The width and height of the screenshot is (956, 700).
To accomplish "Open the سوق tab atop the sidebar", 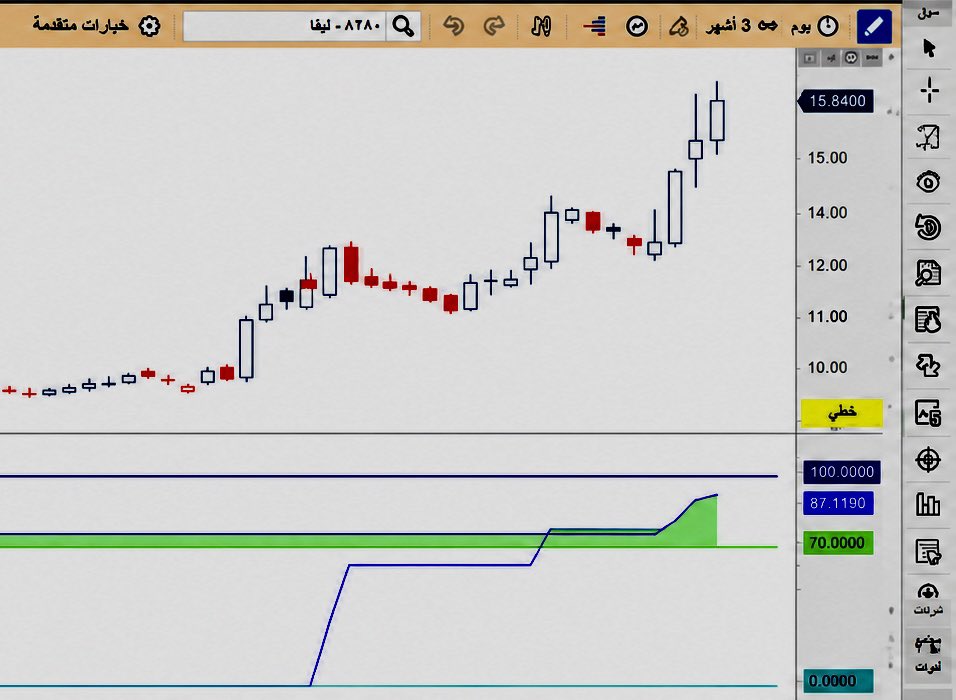I will 929,12.
